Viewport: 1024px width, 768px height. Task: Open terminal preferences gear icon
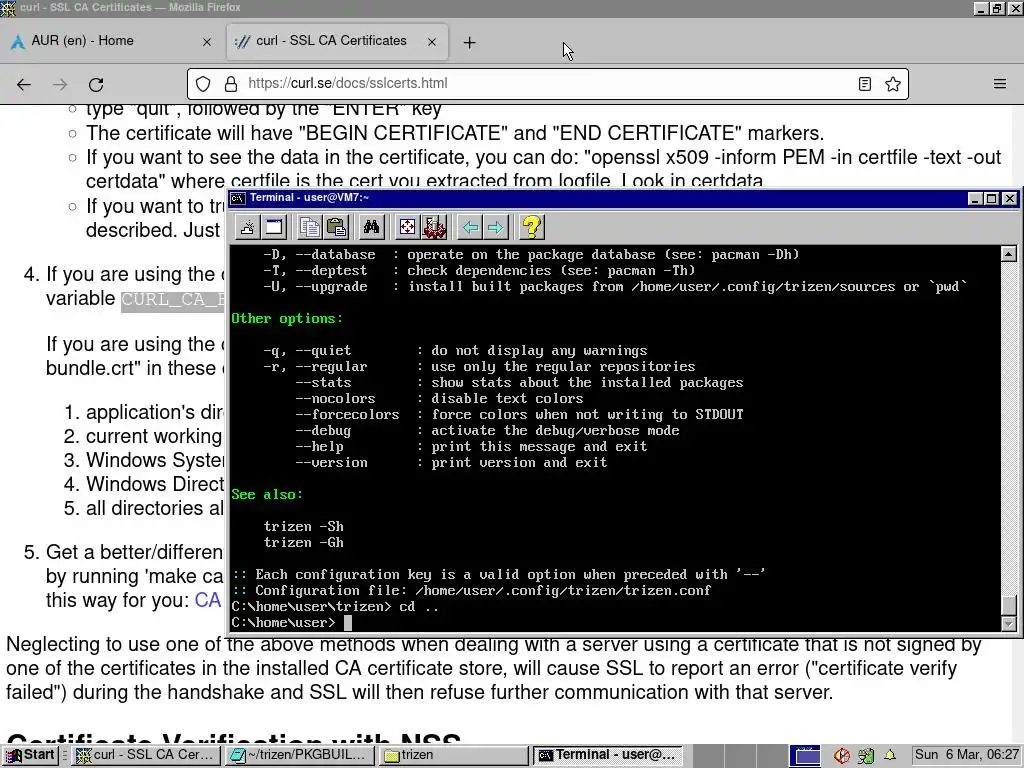pos(434,227)
